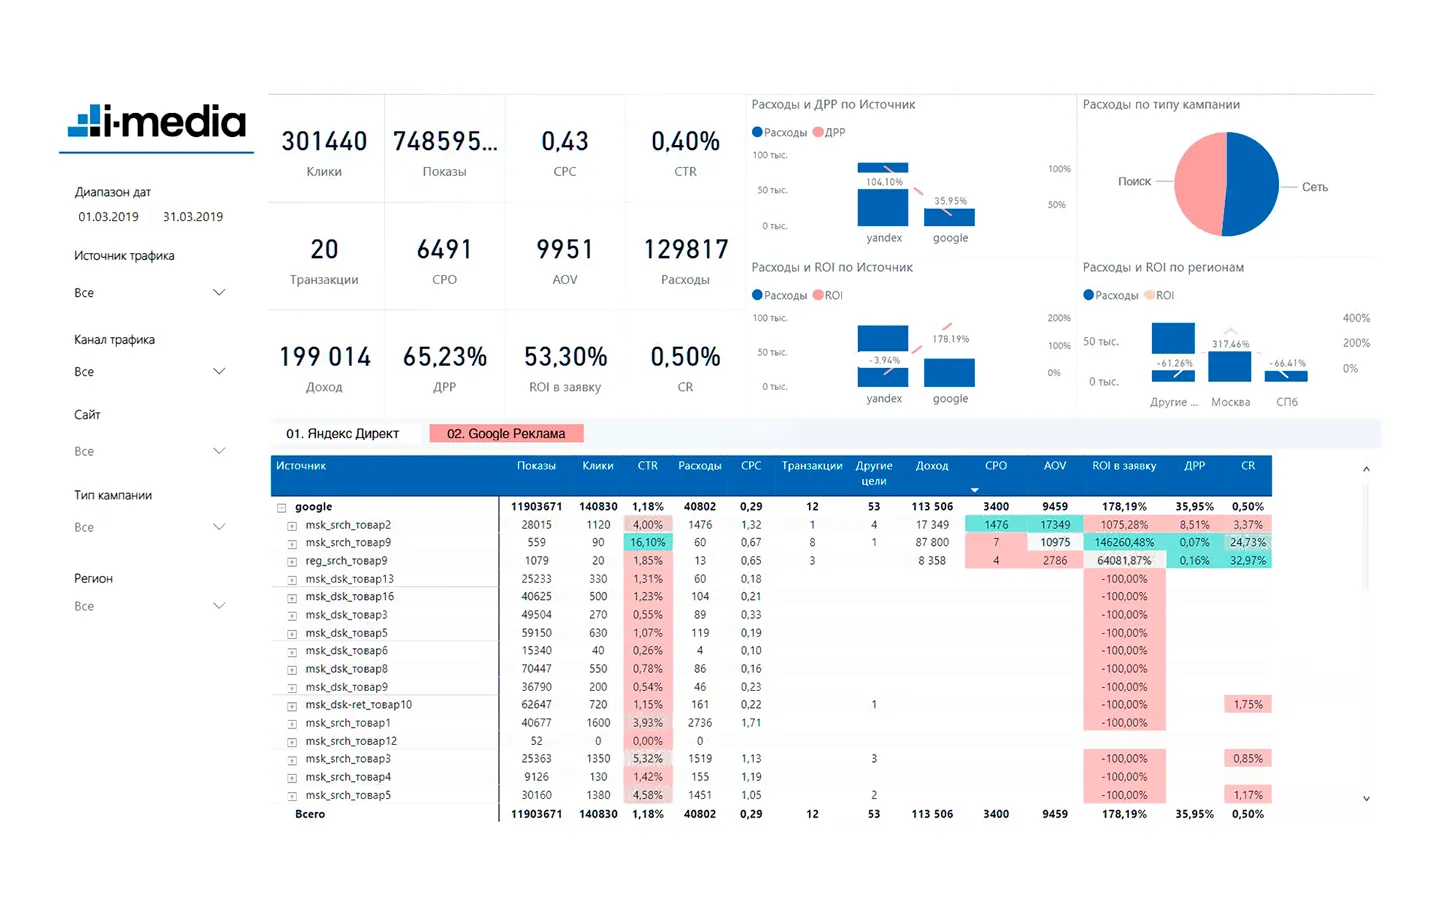Image resolution: width=1440 pixels, height=914 pixels.
Task: Select the Поиск pie chart slice
Action: point(1199,185)
